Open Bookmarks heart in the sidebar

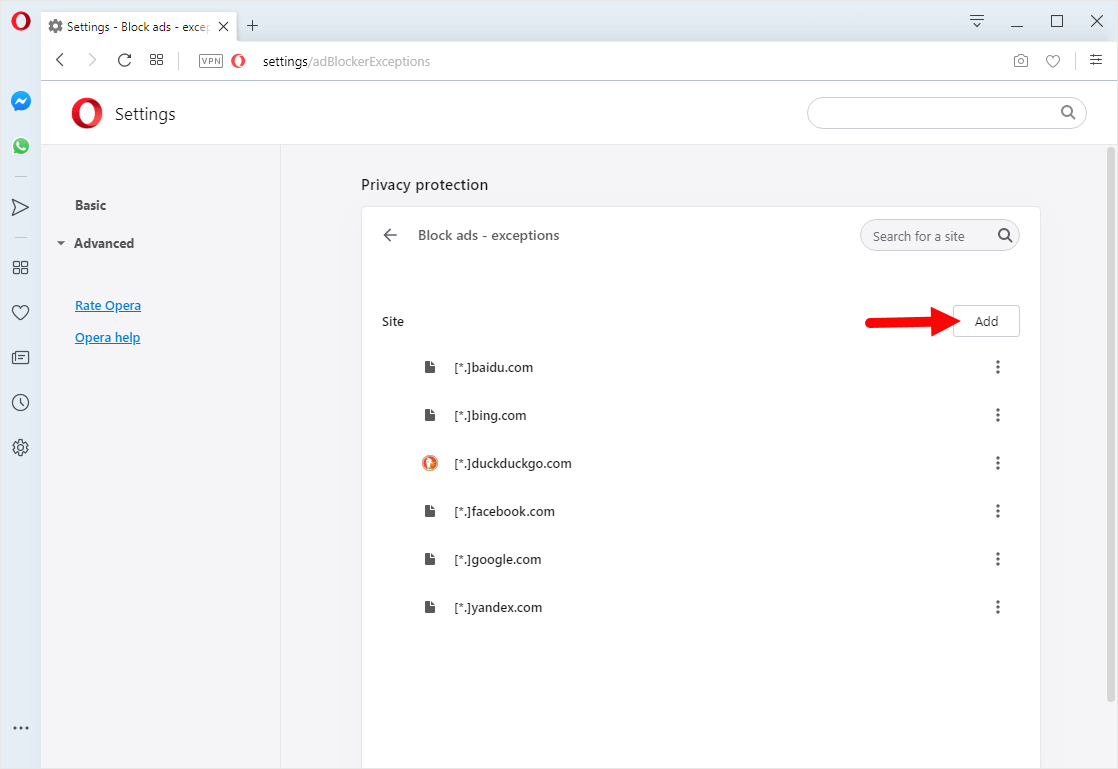click(21, 312)
